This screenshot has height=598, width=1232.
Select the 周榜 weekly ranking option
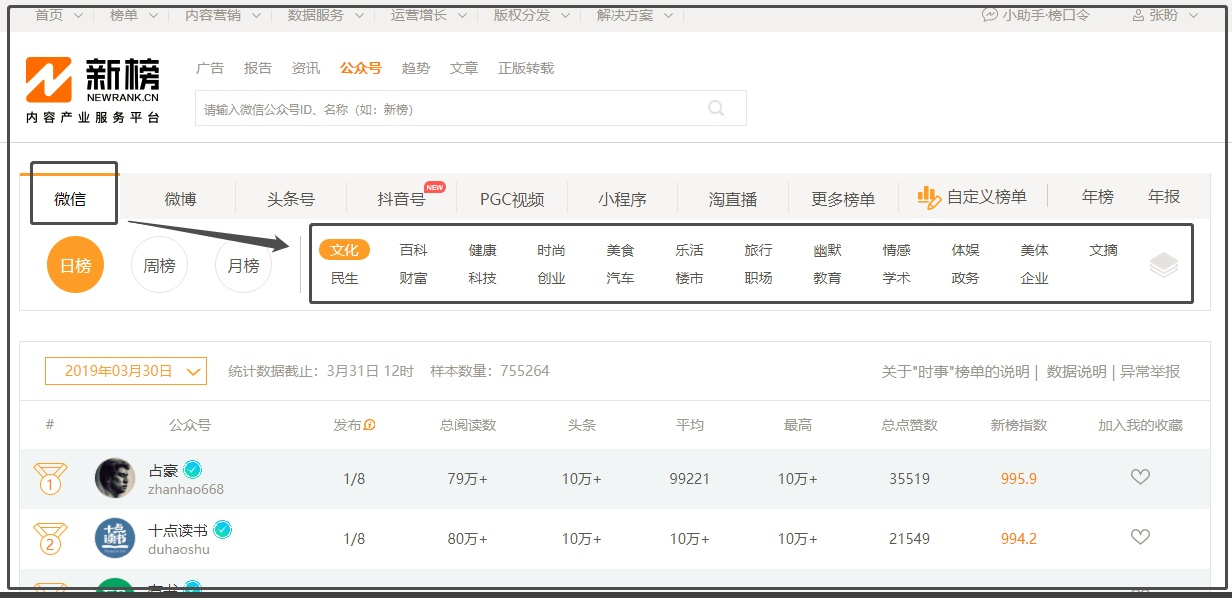tap(159, 265)
